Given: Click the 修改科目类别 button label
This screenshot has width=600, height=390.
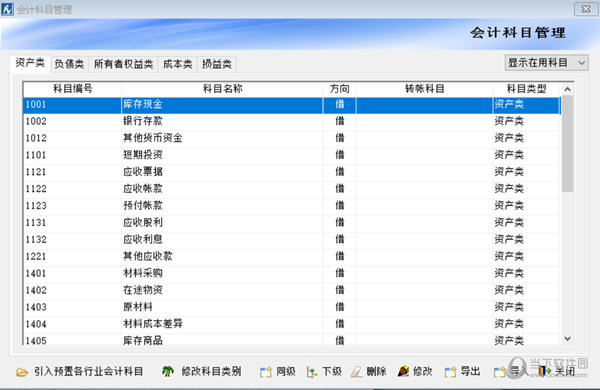Looking at the screenshot, I should 211,371.
